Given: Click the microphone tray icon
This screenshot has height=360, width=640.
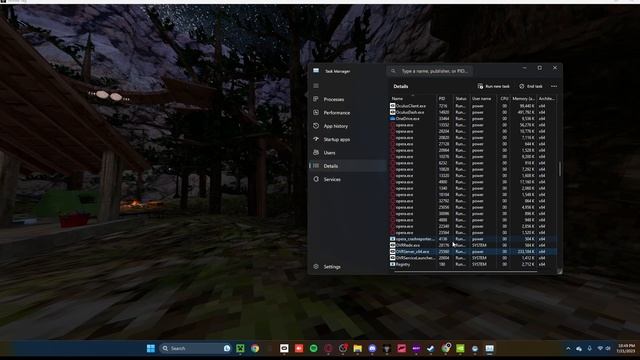Looking at the screenshot, I should point(589,348).
